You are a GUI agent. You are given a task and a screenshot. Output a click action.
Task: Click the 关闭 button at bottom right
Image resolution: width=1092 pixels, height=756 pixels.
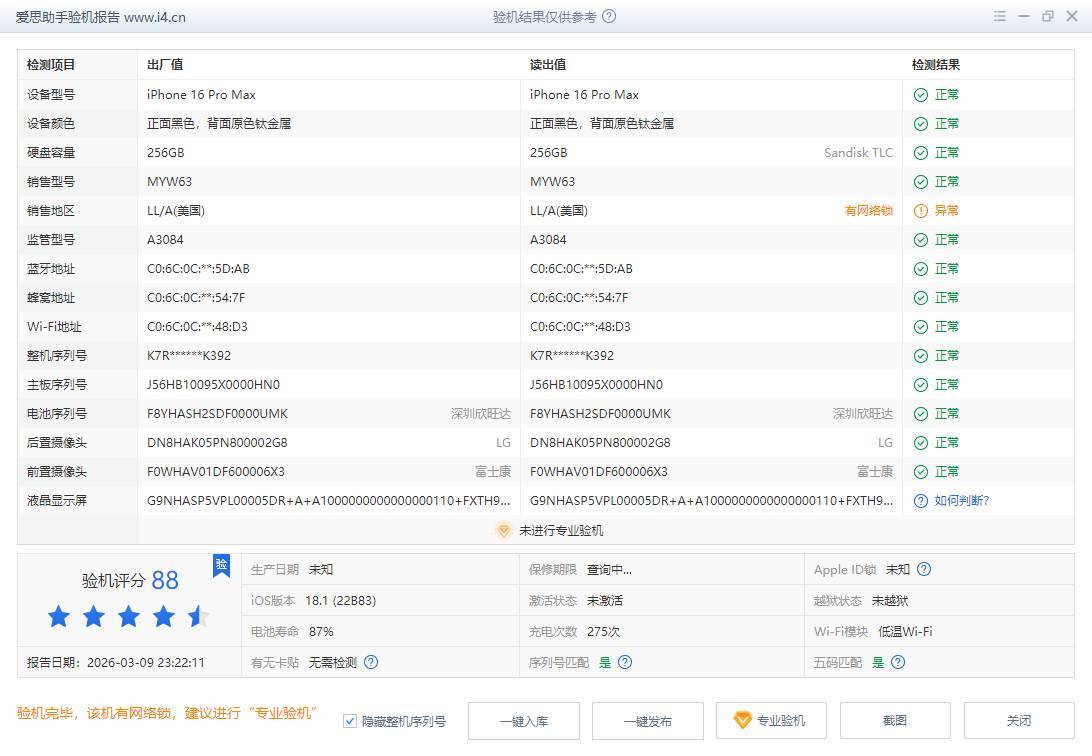coord(1018,721)
